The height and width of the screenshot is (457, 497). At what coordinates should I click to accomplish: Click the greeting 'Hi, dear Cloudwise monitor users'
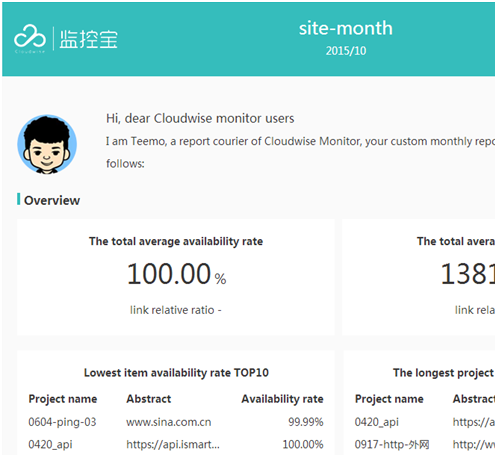click(x=200, y=119)
